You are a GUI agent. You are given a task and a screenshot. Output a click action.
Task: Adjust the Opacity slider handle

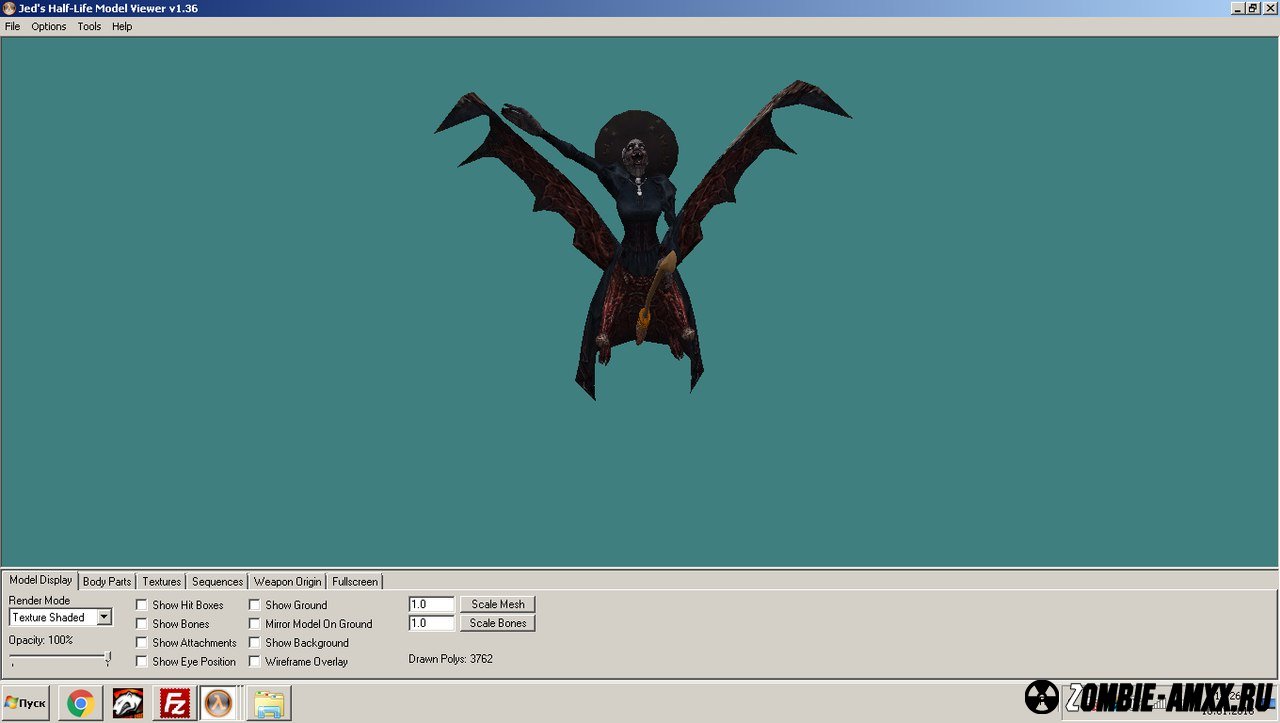coord(107,658)
